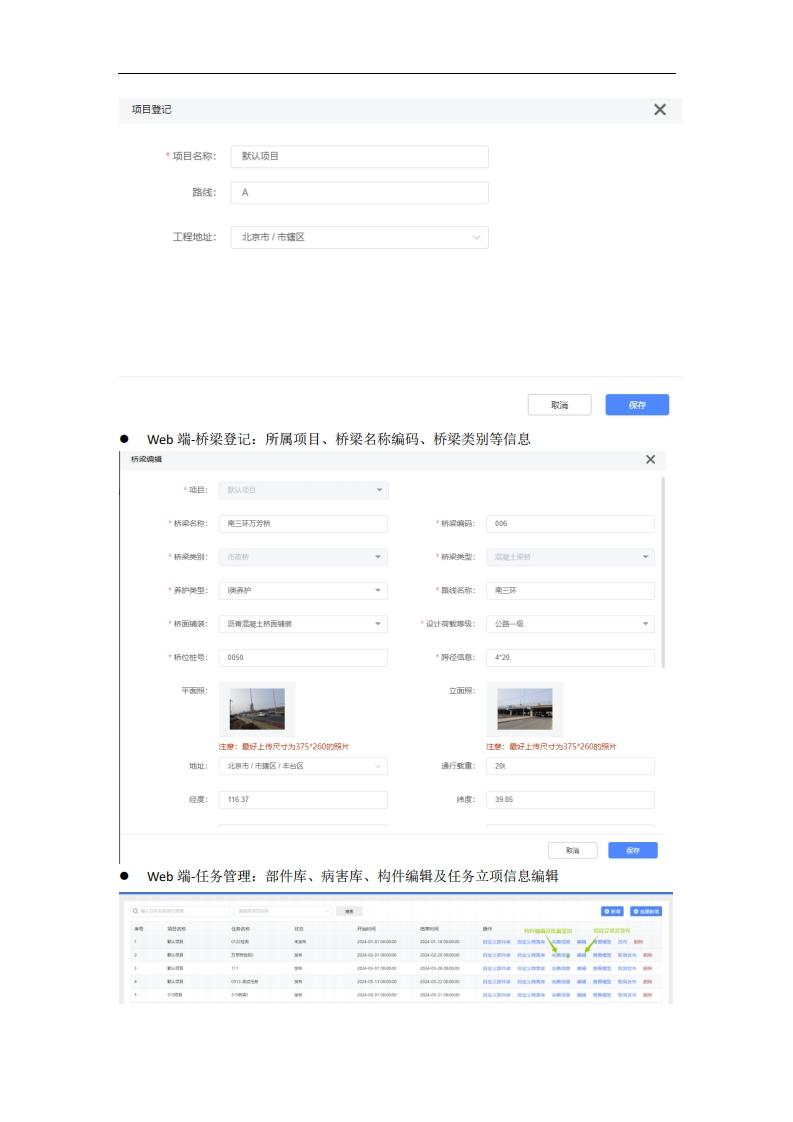The image size is (793, 1122).
Task: Click the 桥梁编码 field containing 006
Action: tap(570, 524)
